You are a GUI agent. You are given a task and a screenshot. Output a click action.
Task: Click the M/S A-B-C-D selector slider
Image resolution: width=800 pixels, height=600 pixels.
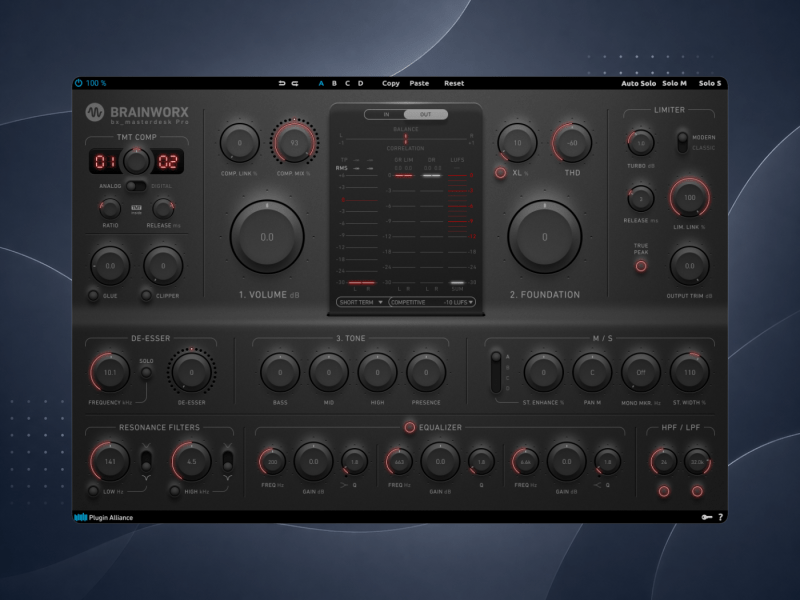(496, 372)
